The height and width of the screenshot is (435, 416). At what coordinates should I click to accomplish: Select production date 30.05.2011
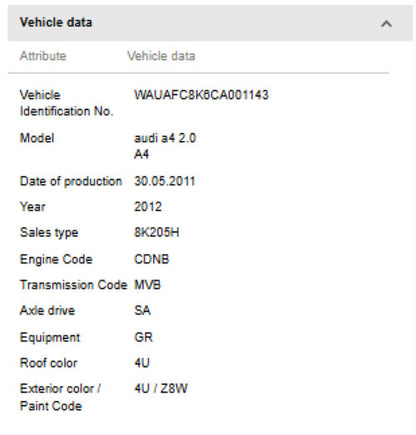click(164, 181)
